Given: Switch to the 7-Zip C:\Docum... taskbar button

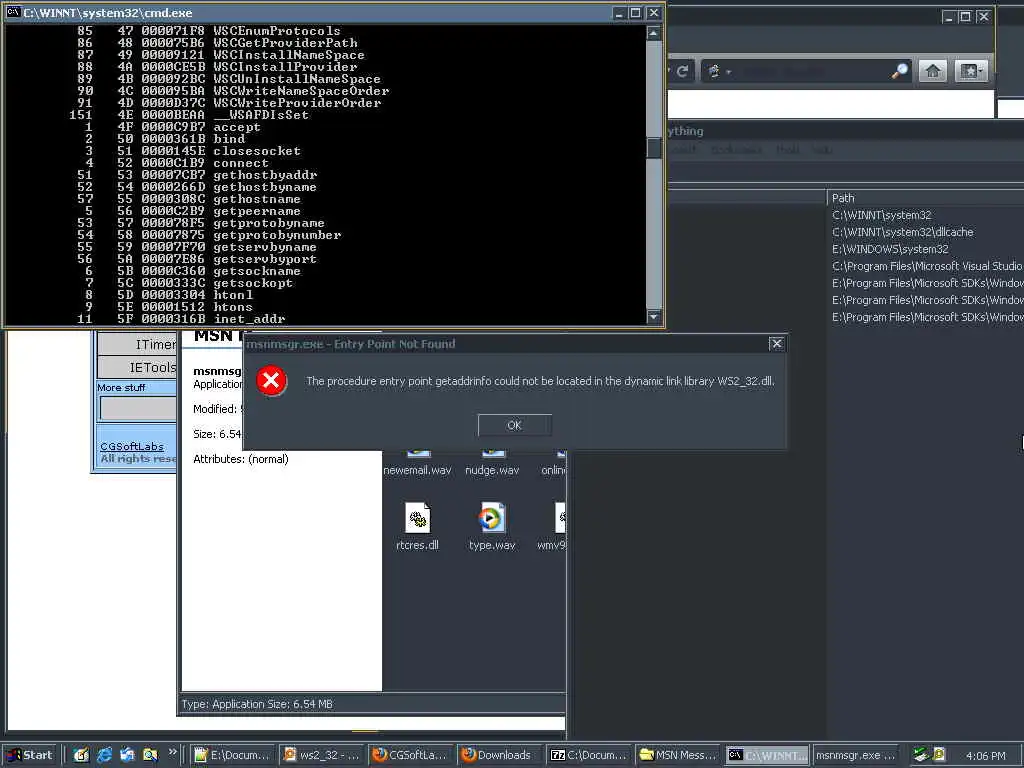Looking at the screenshot, I should coord(588,755).
